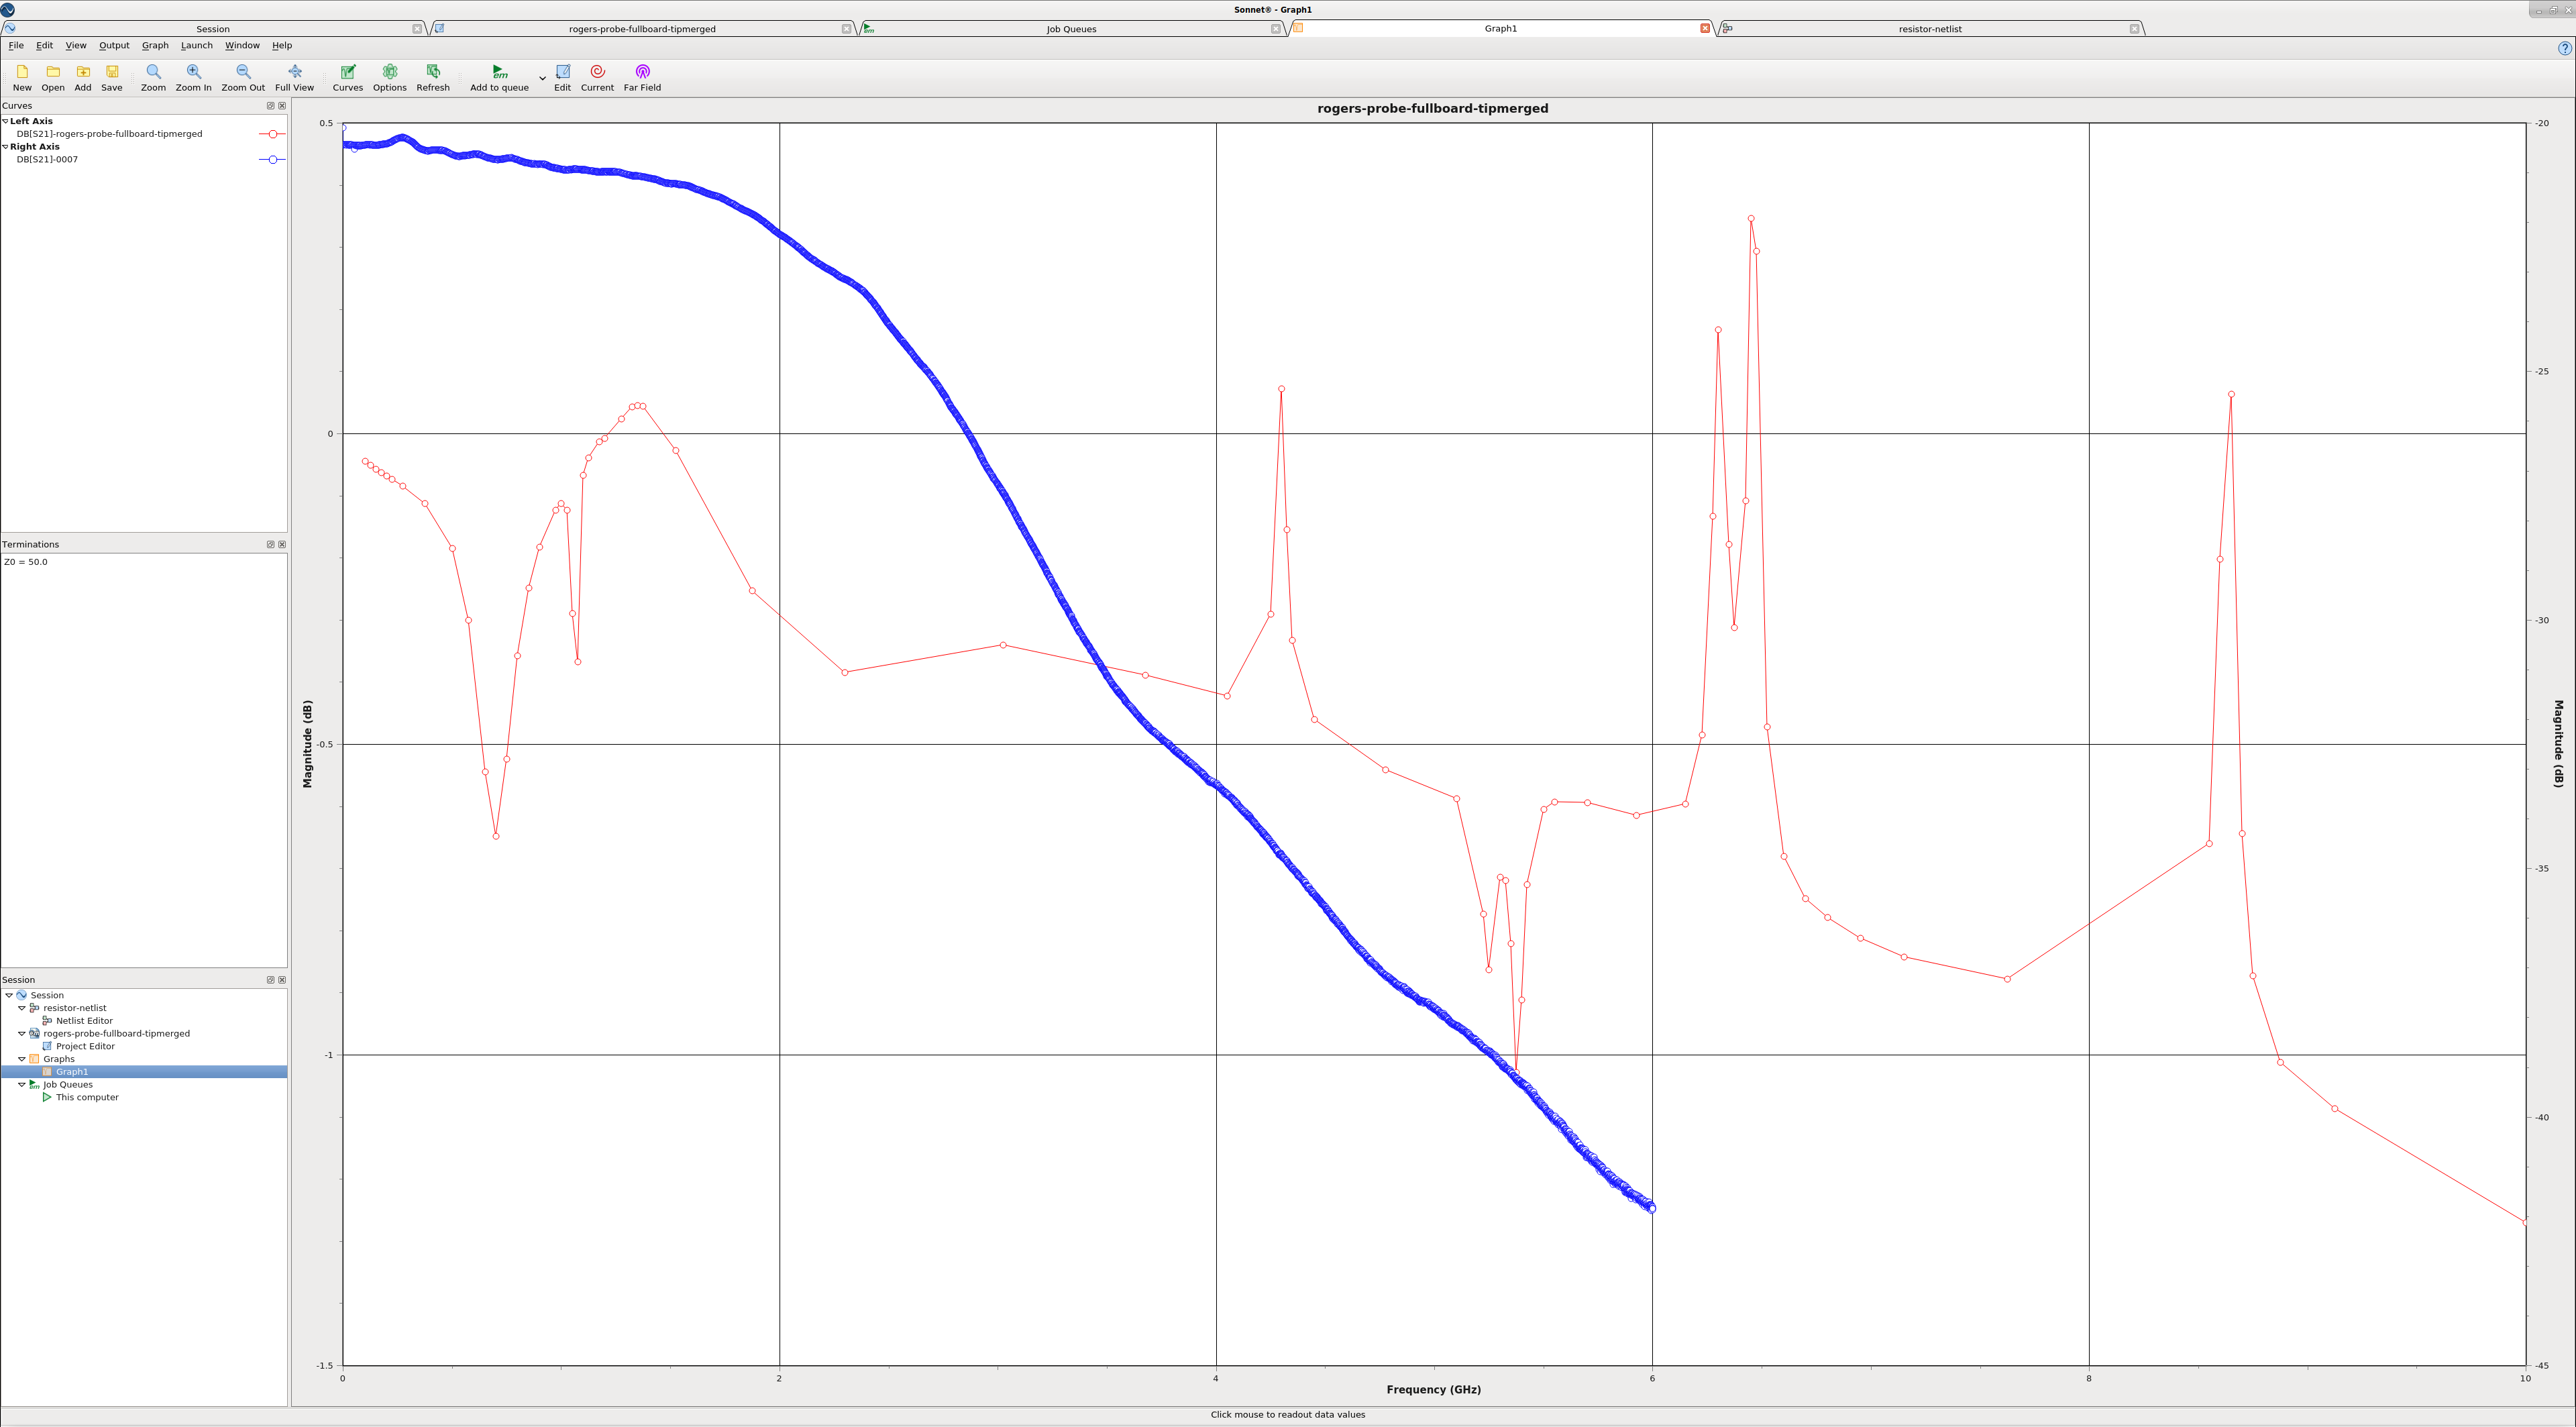Open the Graph menu
The image size is (2576, 1427).
click(155, 45)
